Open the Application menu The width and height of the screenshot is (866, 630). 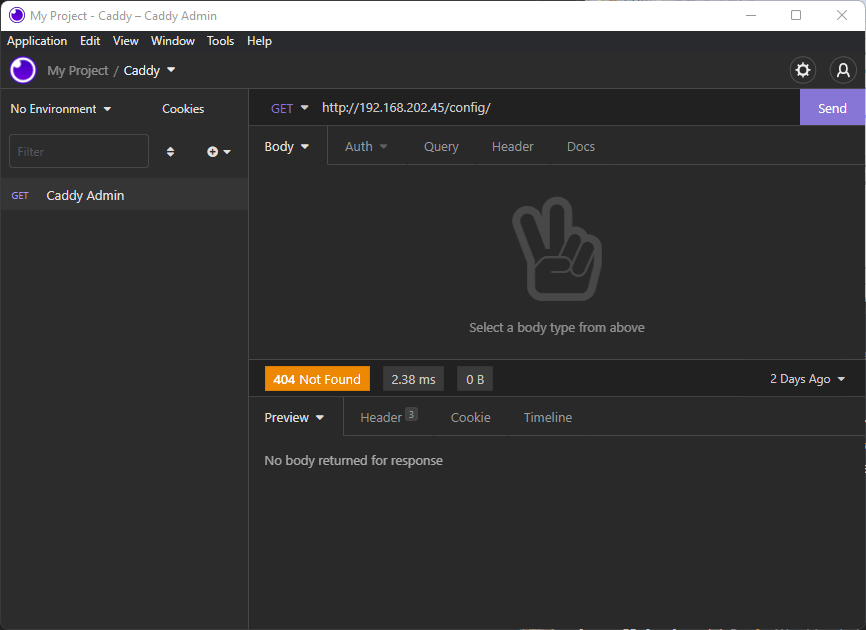pos(37,41)
